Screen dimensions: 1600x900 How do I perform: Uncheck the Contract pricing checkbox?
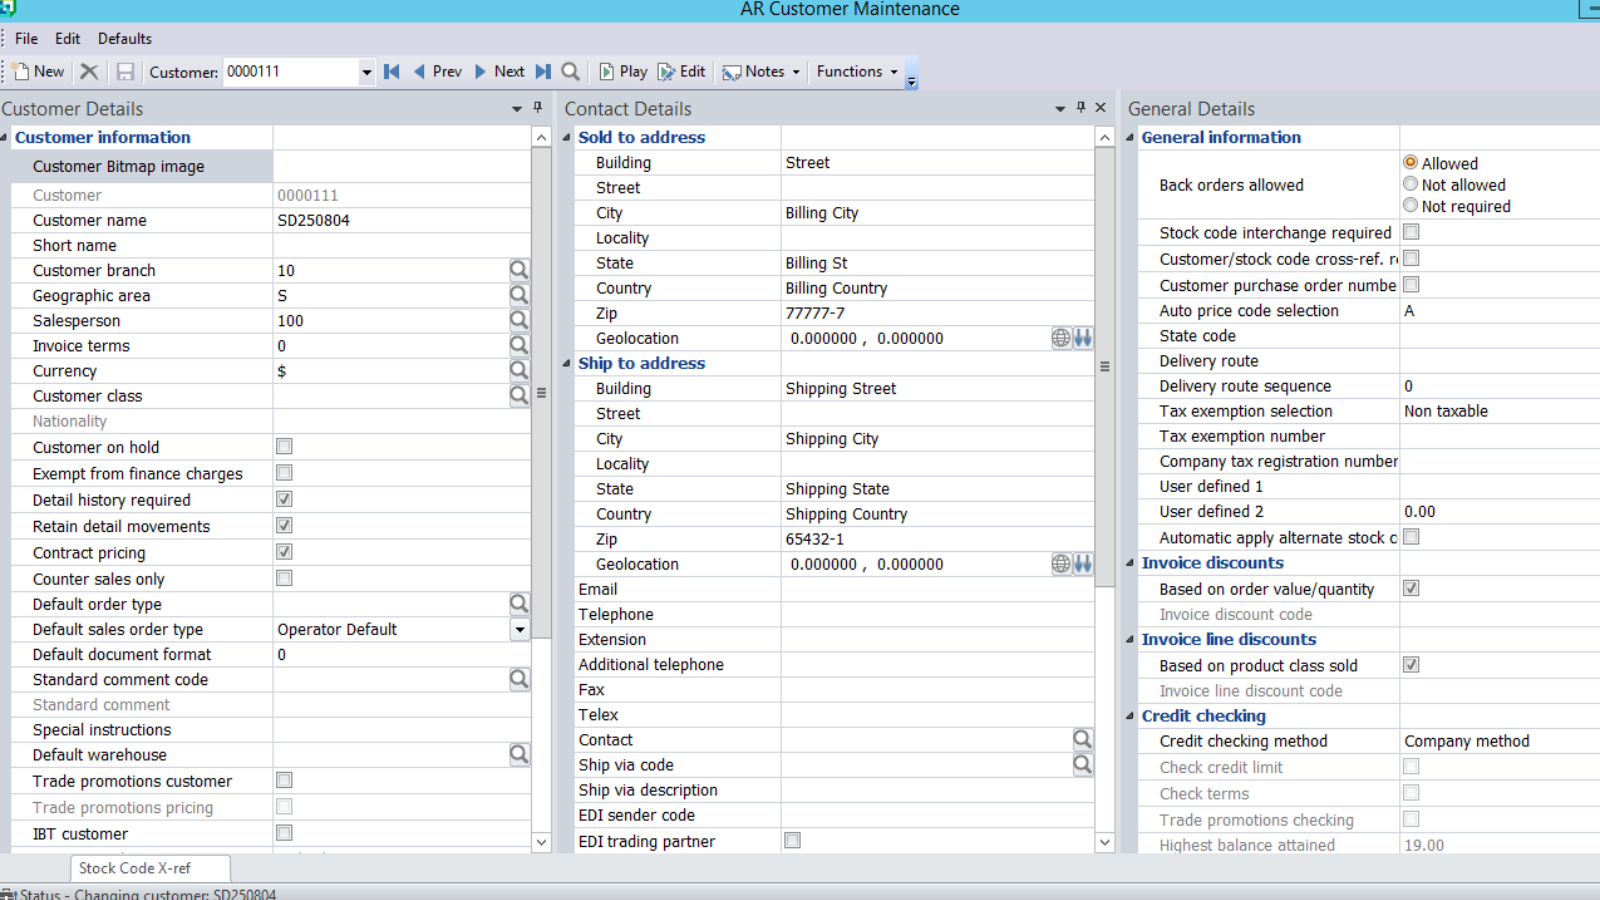pyautogui.click(x=285, y=552)
